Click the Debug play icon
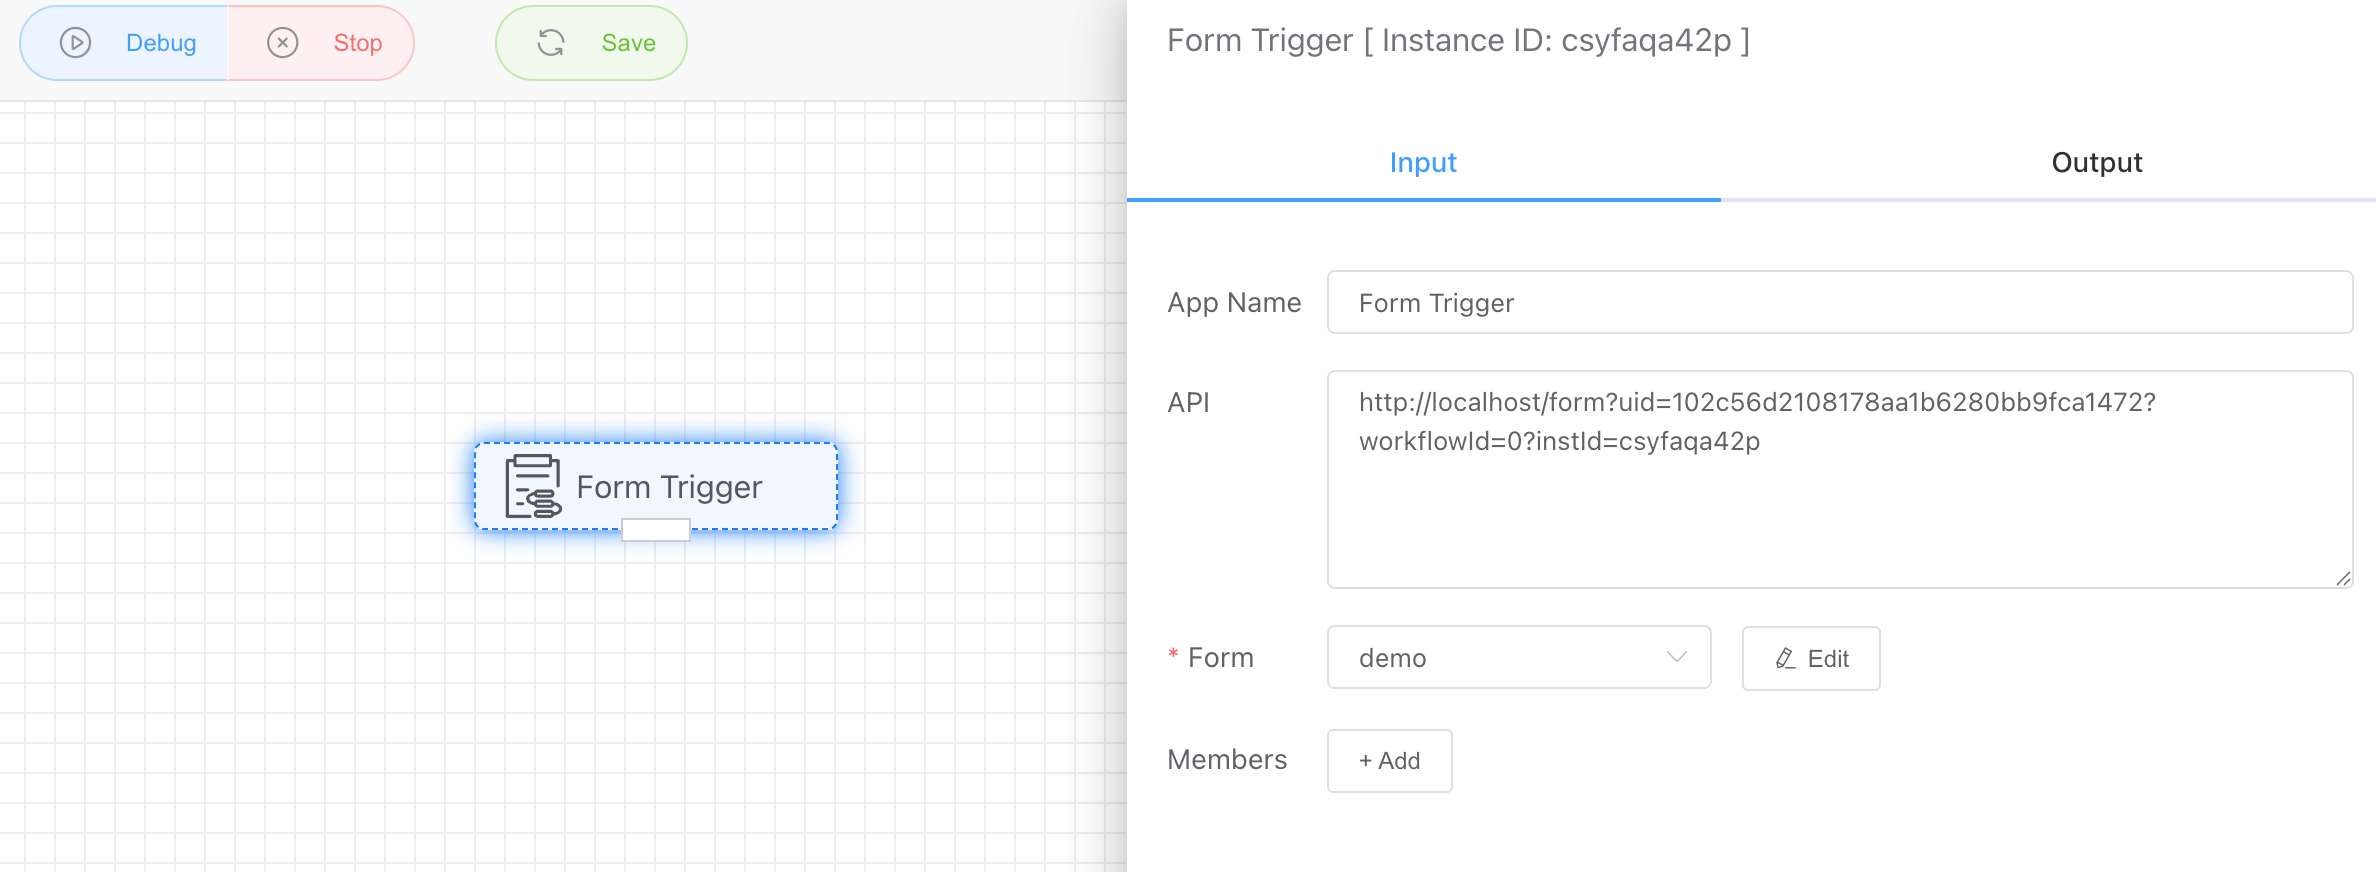This screenshot has width=2376, height=872. [76, 43]
